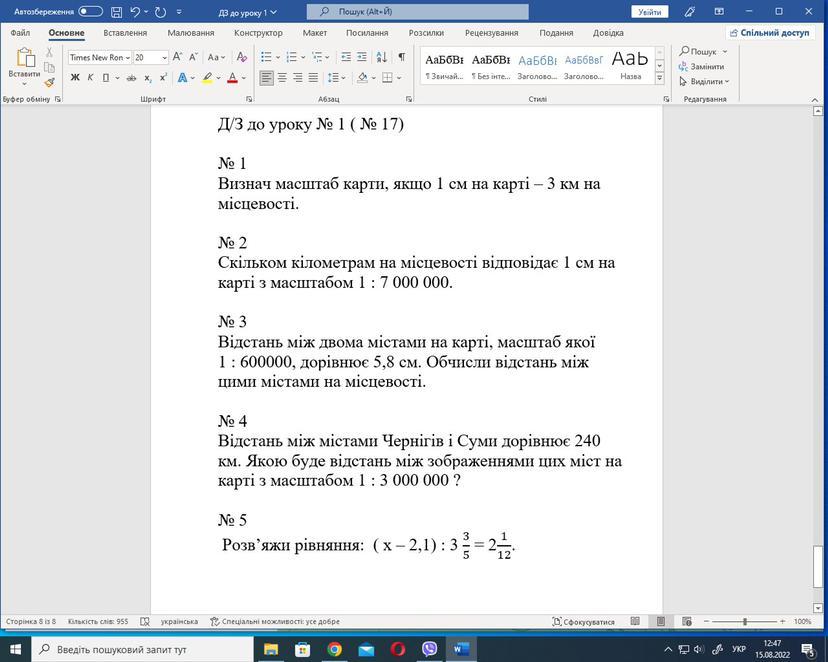This screenshot has width=828, height=662.
Task: Open Google Chrome from the taskbar
Action: point(334,649)
